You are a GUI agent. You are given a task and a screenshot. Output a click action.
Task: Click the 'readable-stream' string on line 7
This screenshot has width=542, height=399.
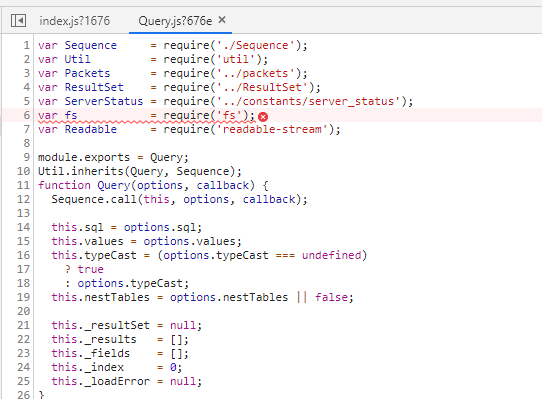point(272,129)
